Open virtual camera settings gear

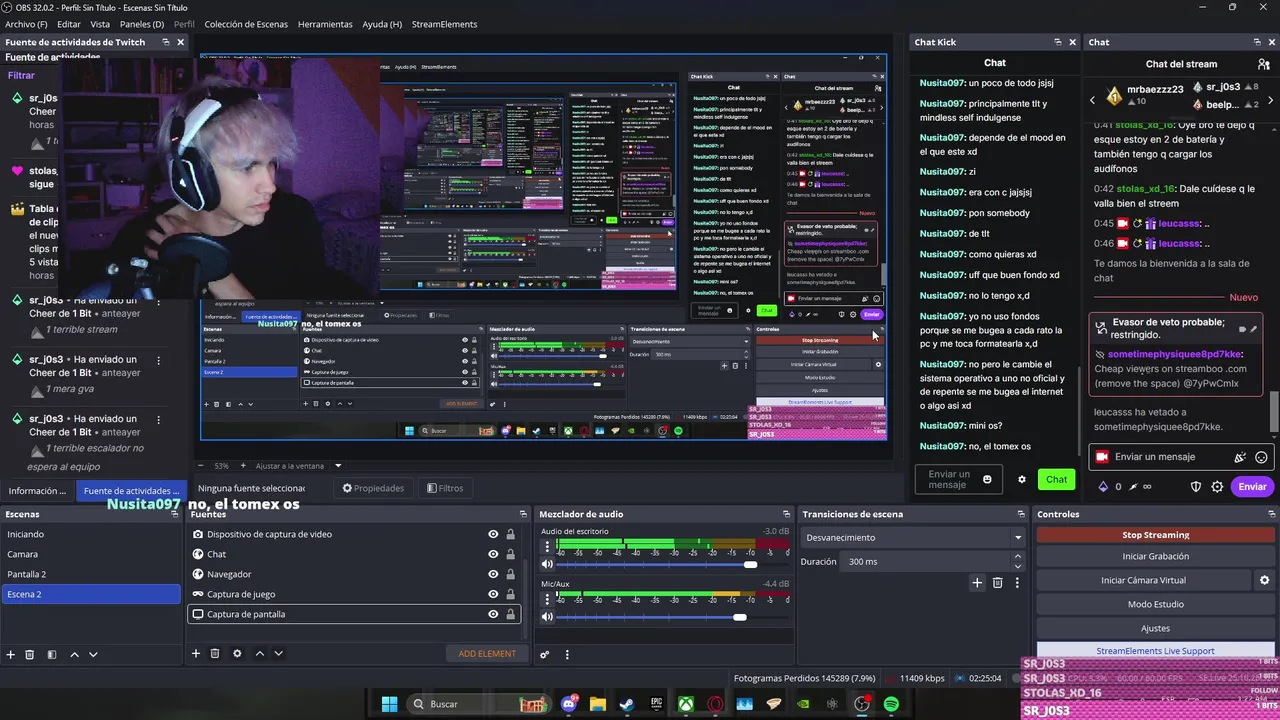(x=1264, y=580)
